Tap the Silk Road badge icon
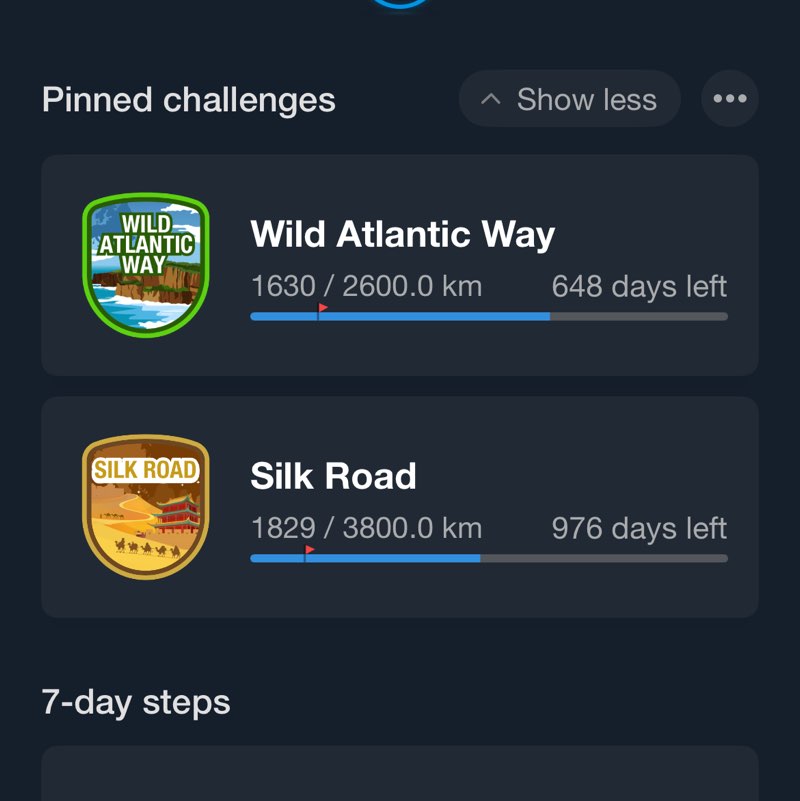The height and width of the screenshot is (801, 800). coord(146,507)
